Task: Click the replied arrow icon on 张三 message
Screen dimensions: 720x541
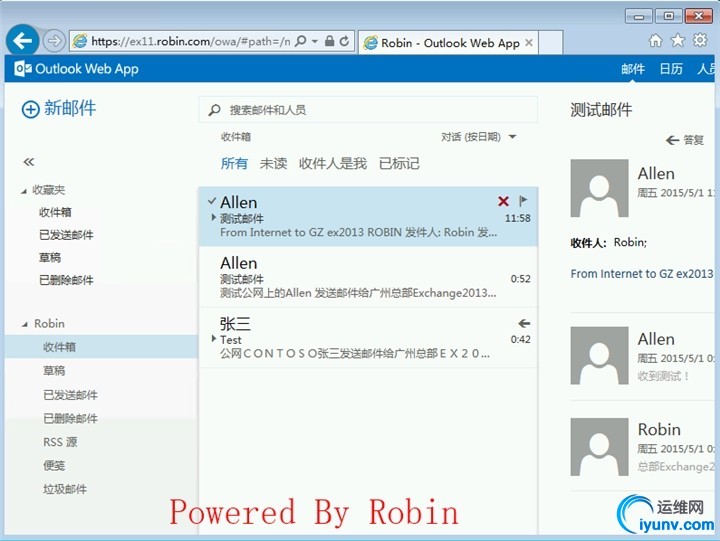Action: pos(524,323)
